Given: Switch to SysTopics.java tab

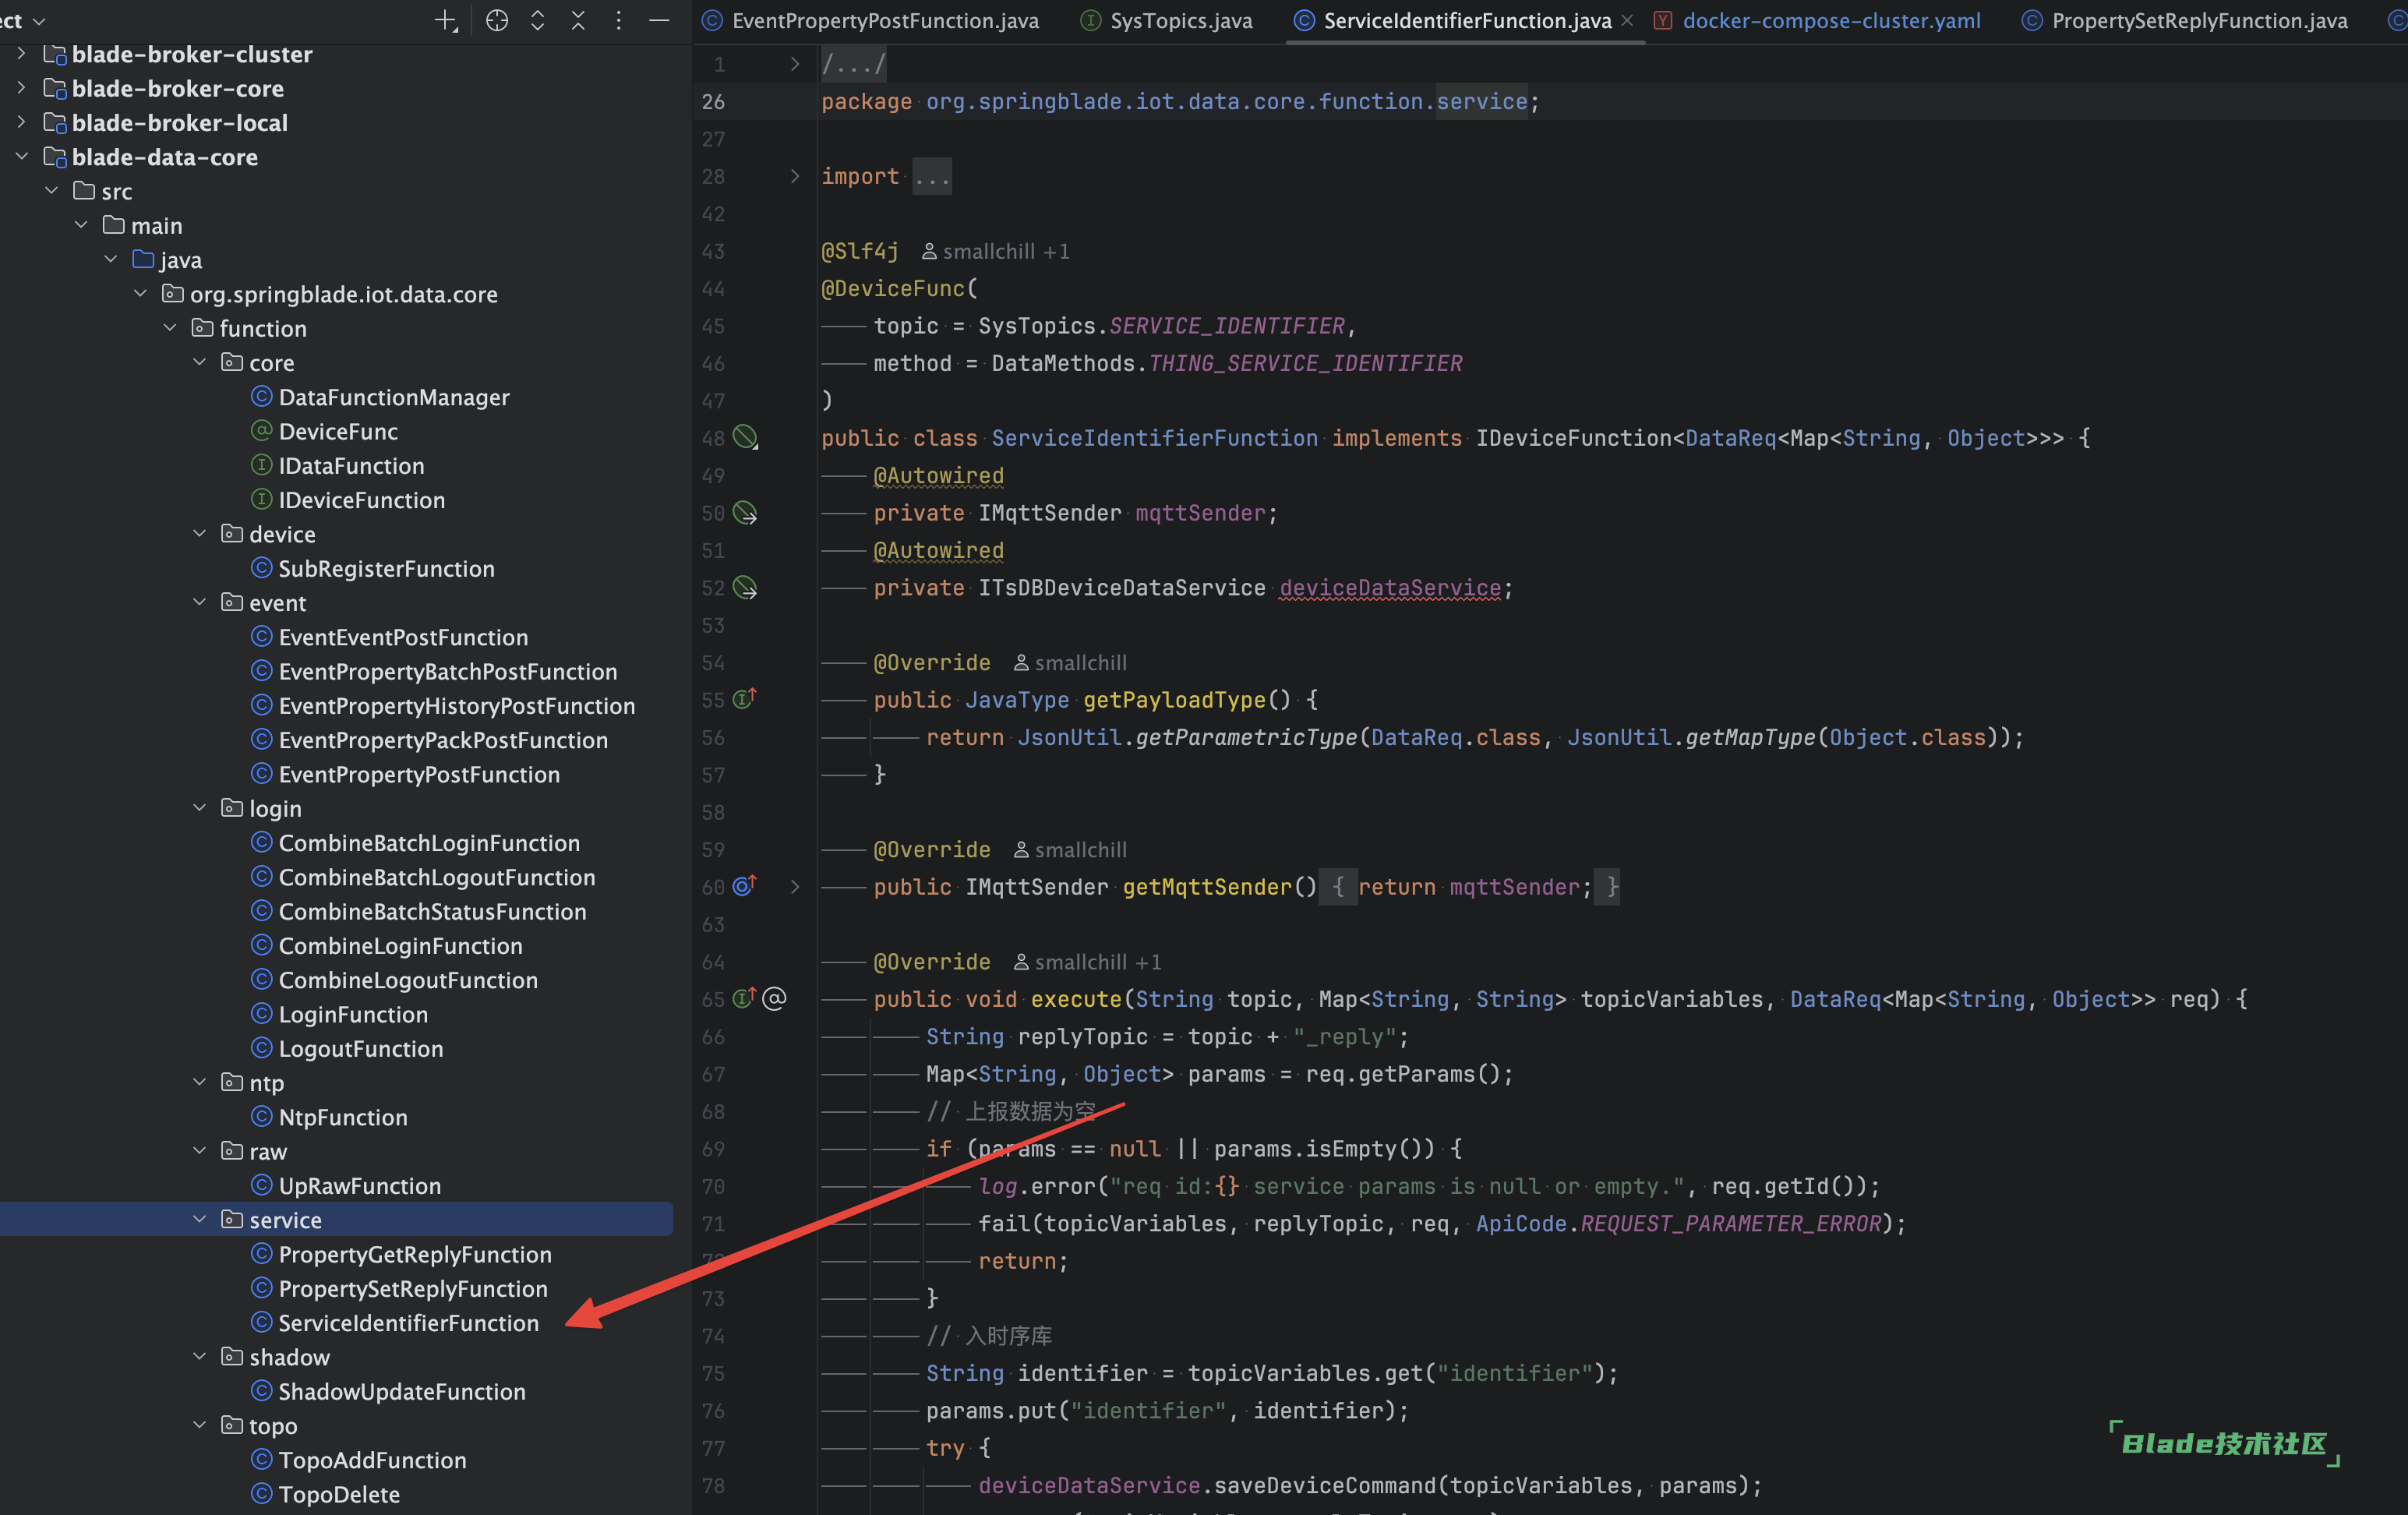Looking at the screenshot, I should (1167, 20).
